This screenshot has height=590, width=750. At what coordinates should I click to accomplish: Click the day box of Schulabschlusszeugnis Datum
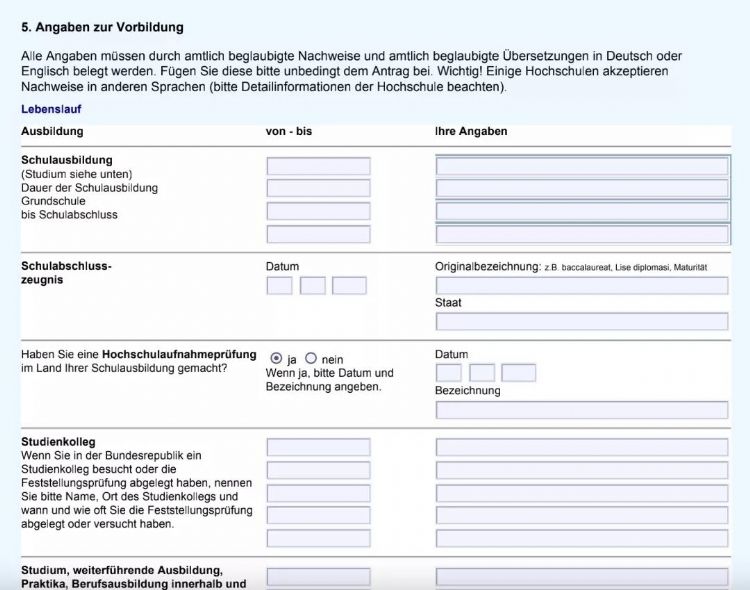(279, 286)
